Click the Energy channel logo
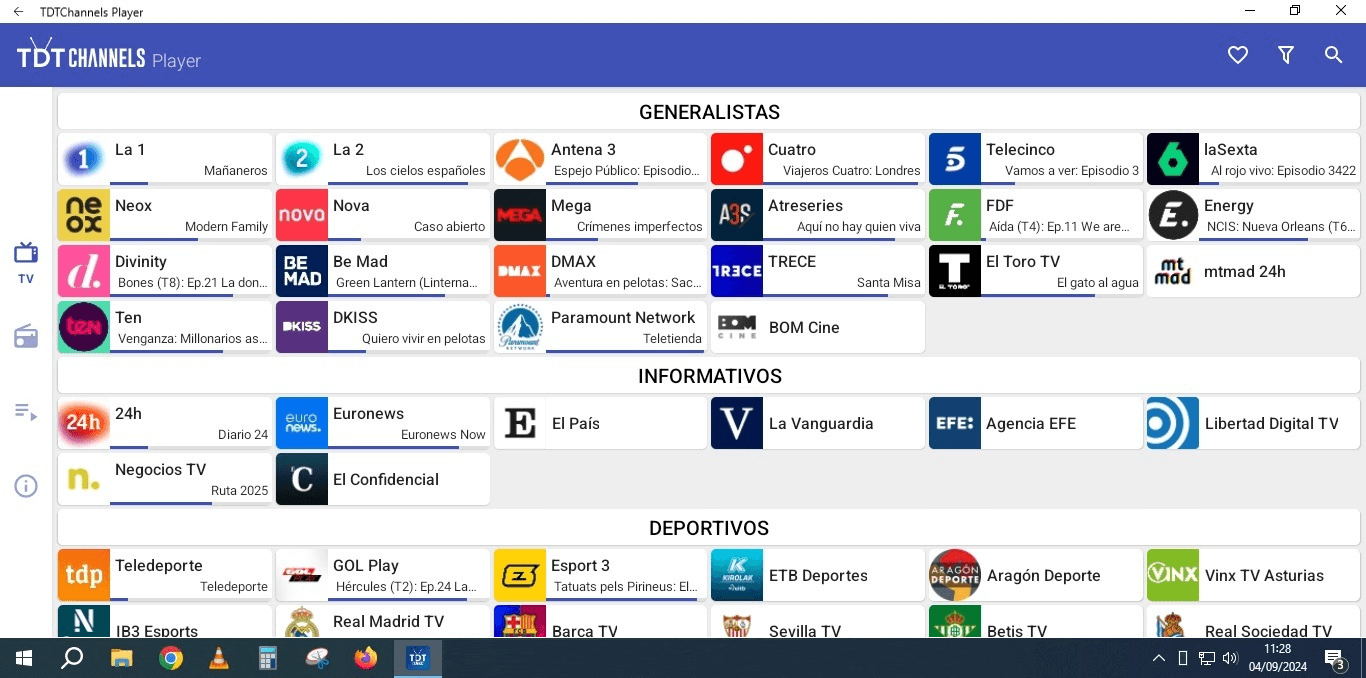The image size is (1366, 678). click(1173, 215)
